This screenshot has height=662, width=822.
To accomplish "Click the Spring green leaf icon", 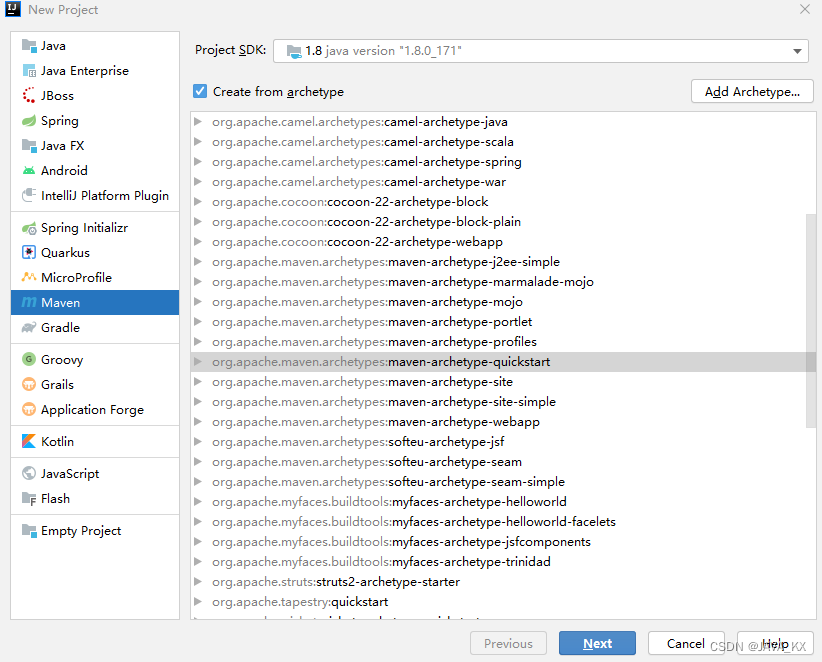I will coord(29,121).
